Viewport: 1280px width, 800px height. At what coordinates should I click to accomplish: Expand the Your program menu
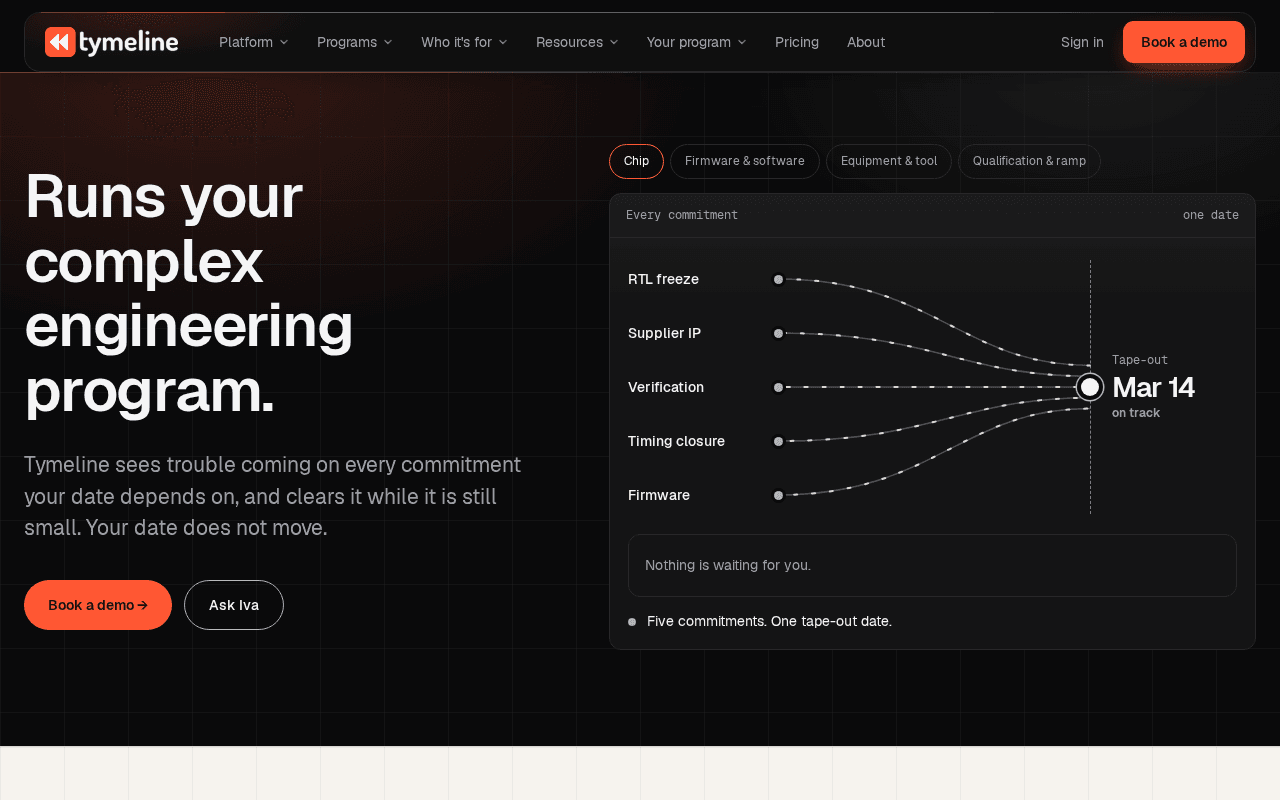tap(696, 42)
